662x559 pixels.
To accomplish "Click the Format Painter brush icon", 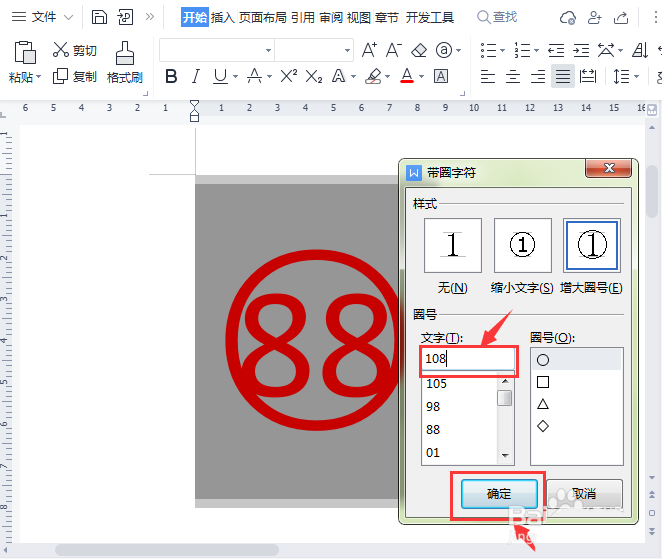I will click(x=124, y=53).
